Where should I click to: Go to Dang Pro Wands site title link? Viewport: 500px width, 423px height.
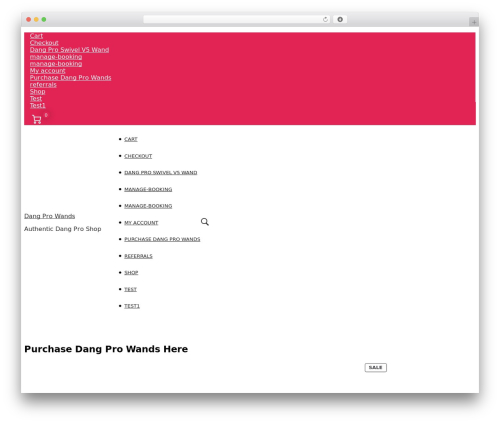pos(49,216)
